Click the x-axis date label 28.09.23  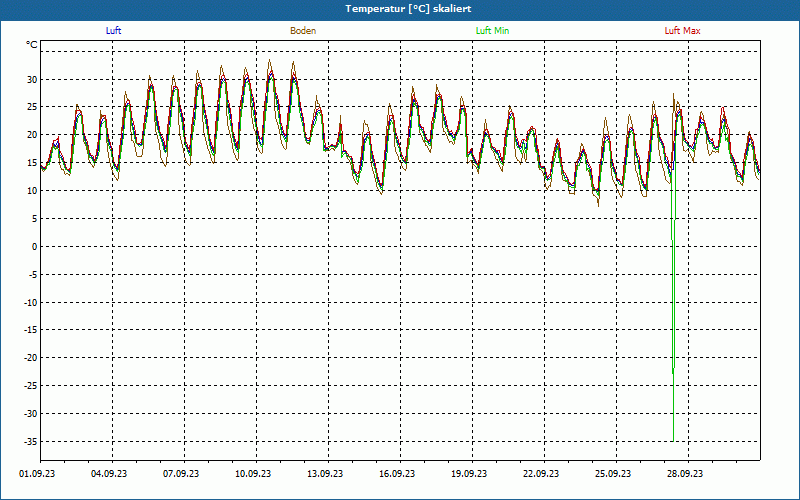click(x=685, y=473)
